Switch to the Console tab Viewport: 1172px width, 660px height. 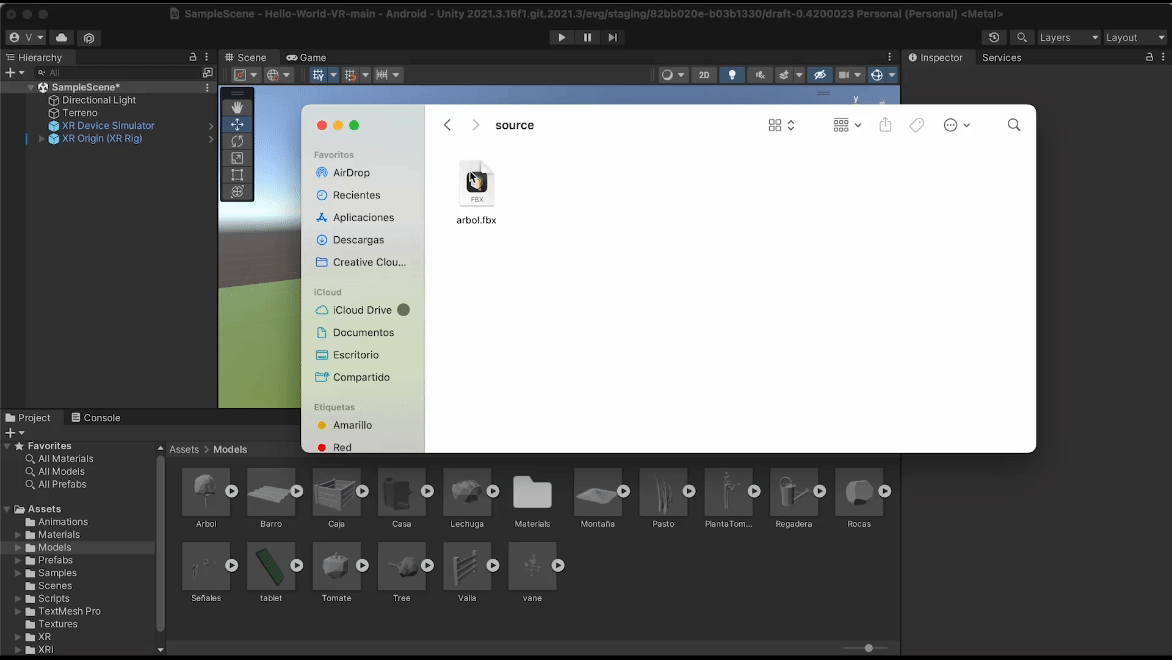tap(95, 418)
